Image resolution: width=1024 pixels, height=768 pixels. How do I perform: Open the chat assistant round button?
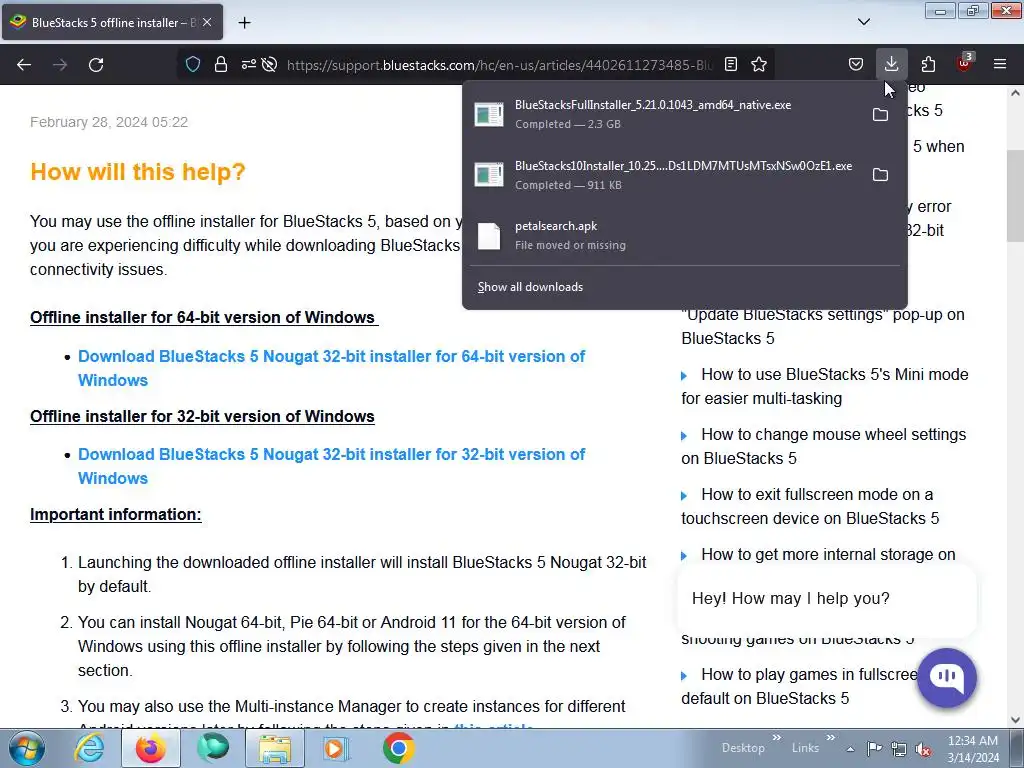pos(947,678)
